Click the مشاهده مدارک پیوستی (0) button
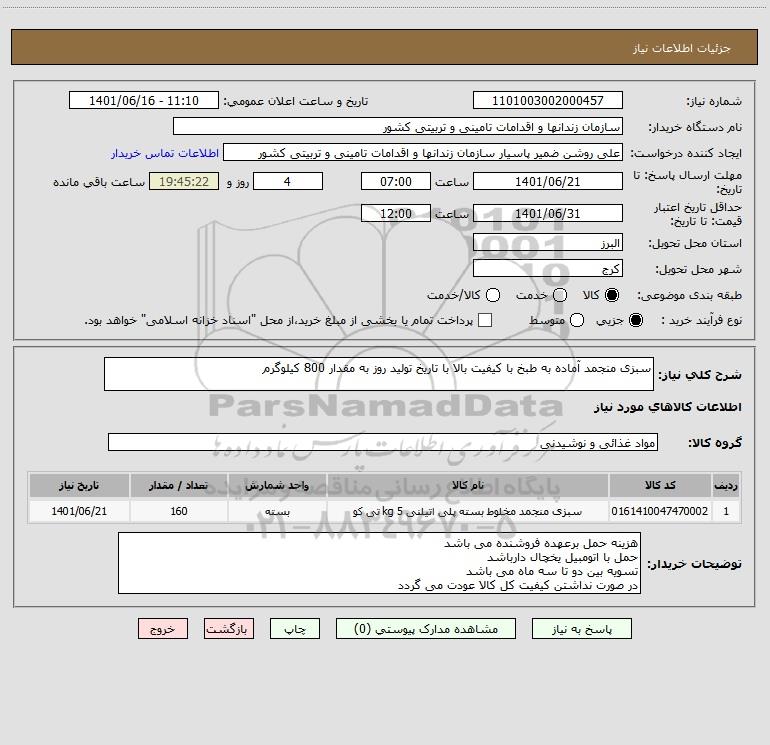Screen dimensions: 770x745 tap(426, 629)
